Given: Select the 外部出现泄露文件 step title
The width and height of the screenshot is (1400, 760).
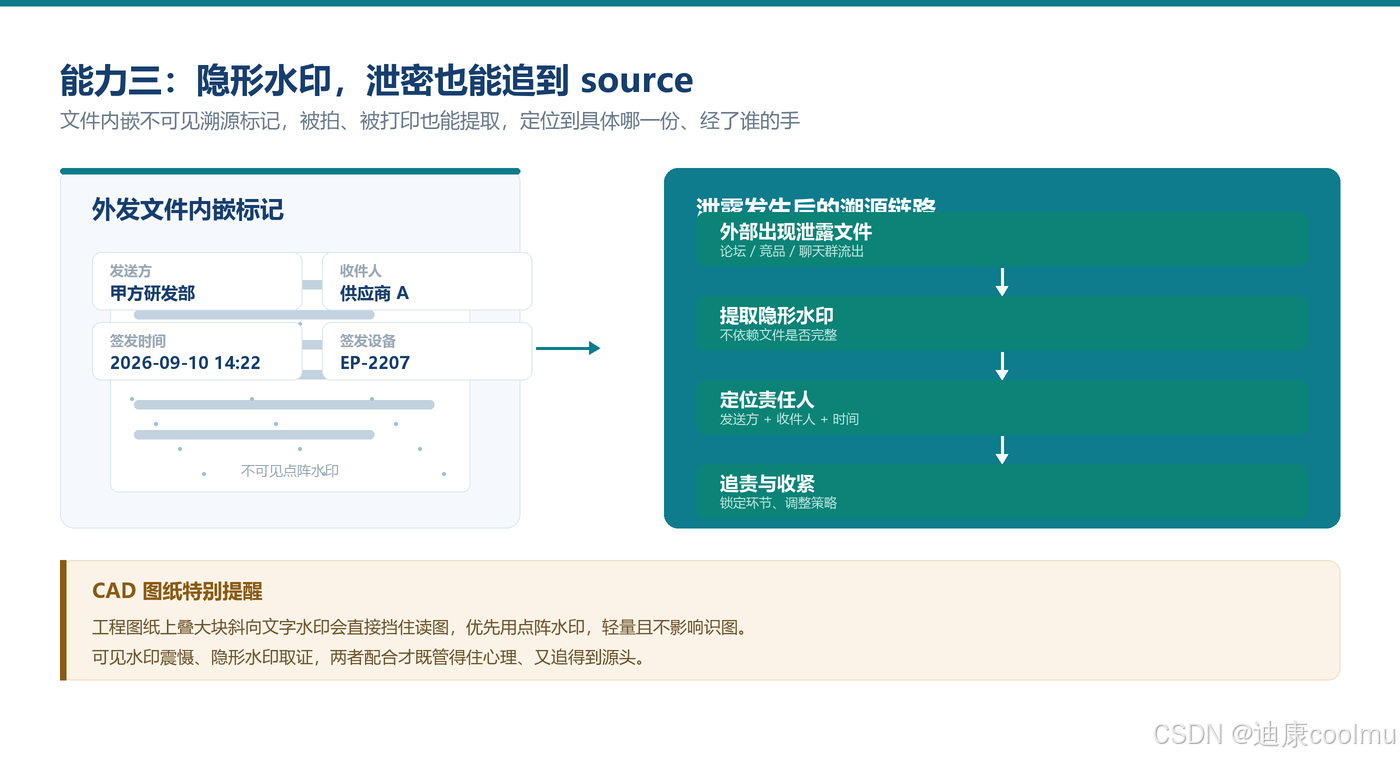Looking at the screenshot, I should (796, 232).
